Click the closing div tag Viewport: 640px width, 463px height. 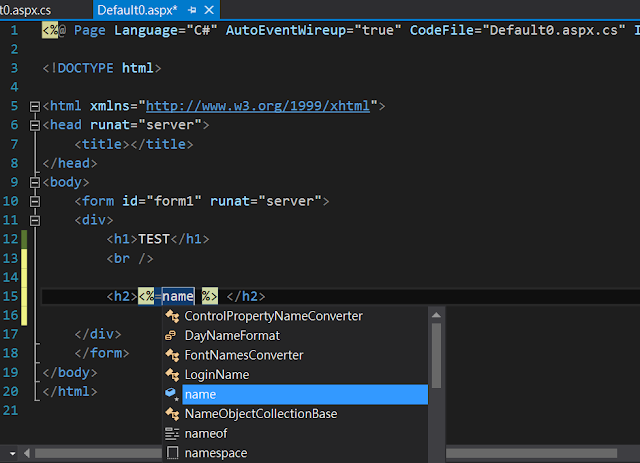pos(98,334)
